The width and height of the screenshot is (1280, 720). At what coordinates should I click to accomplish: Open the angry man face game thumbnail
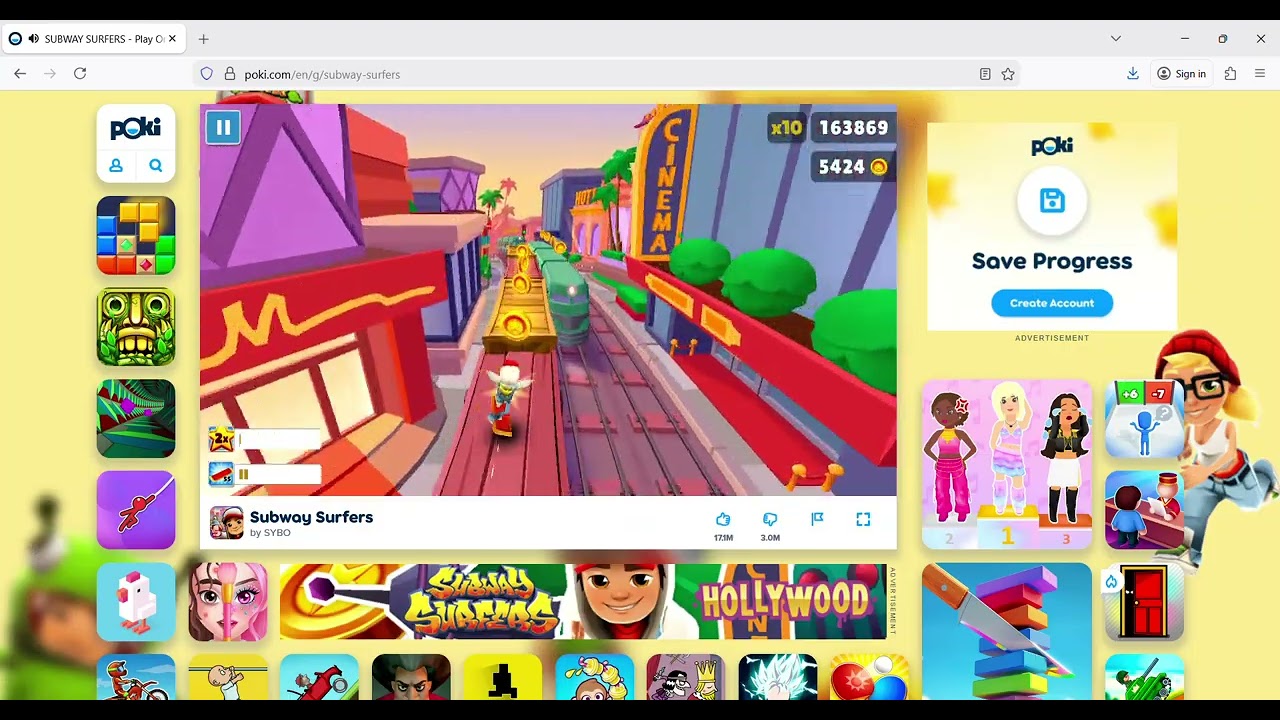[411, 677]
